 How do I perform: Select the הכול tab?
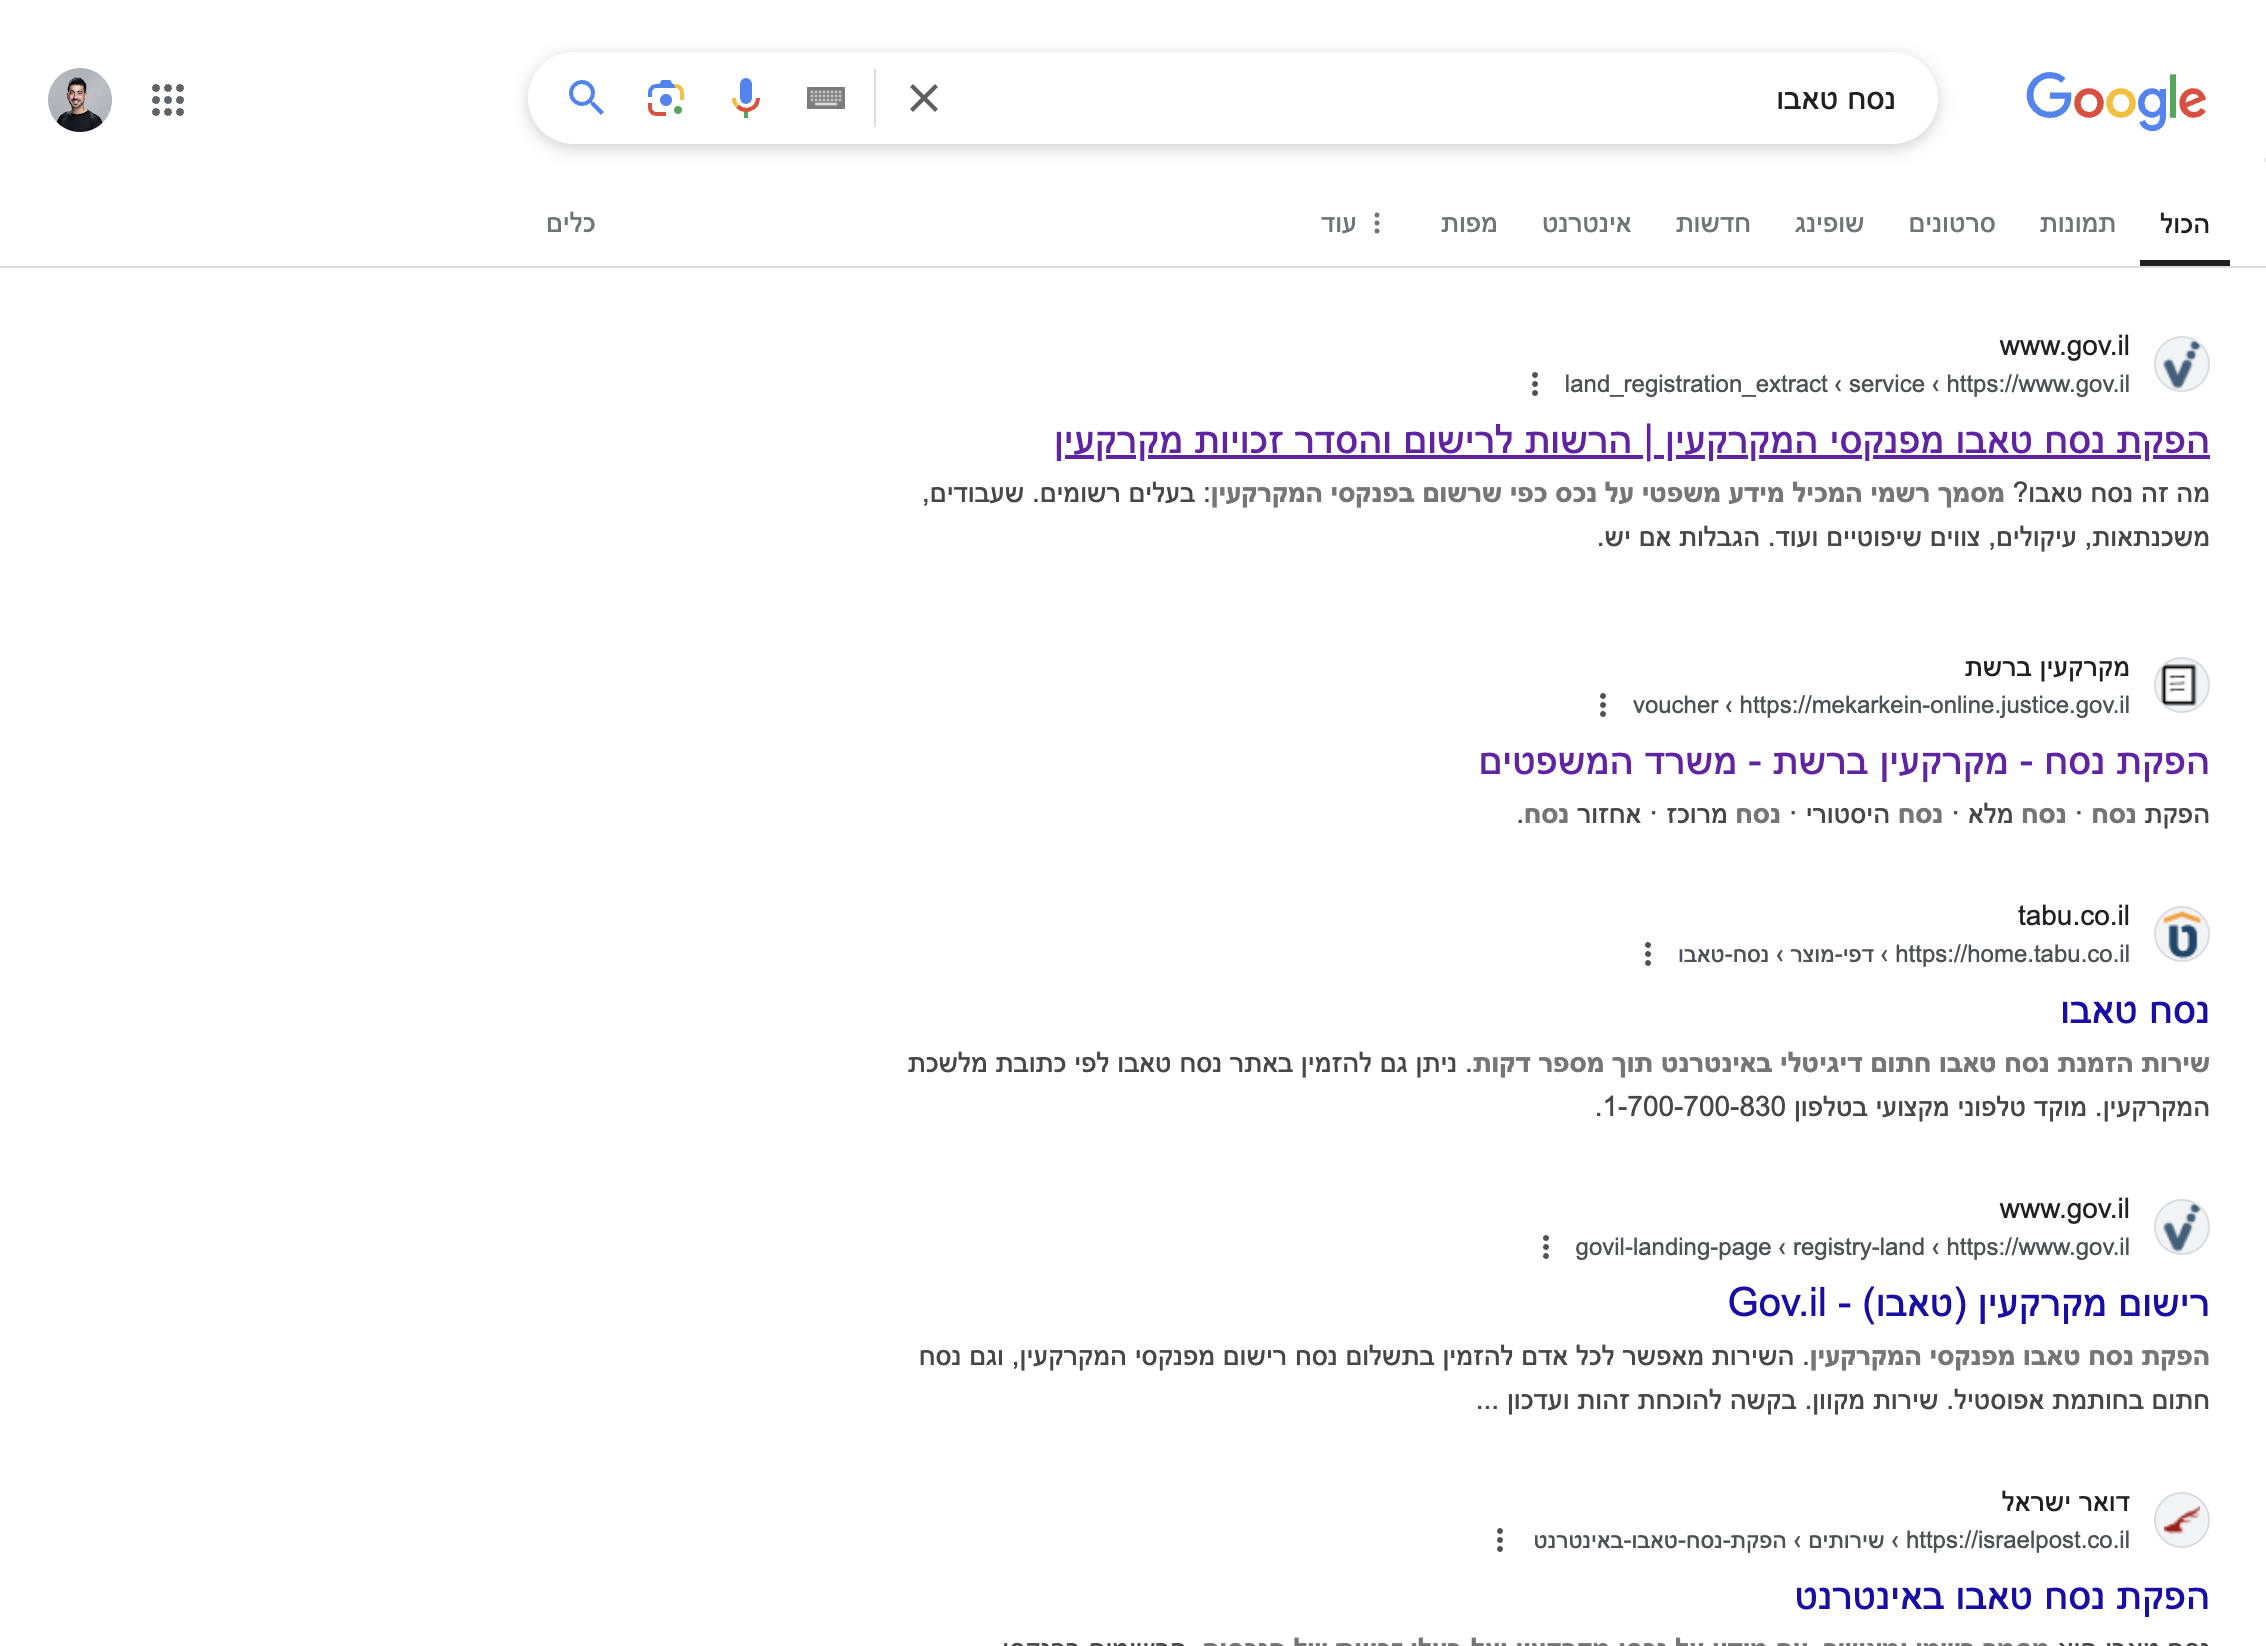point(2184,224)
